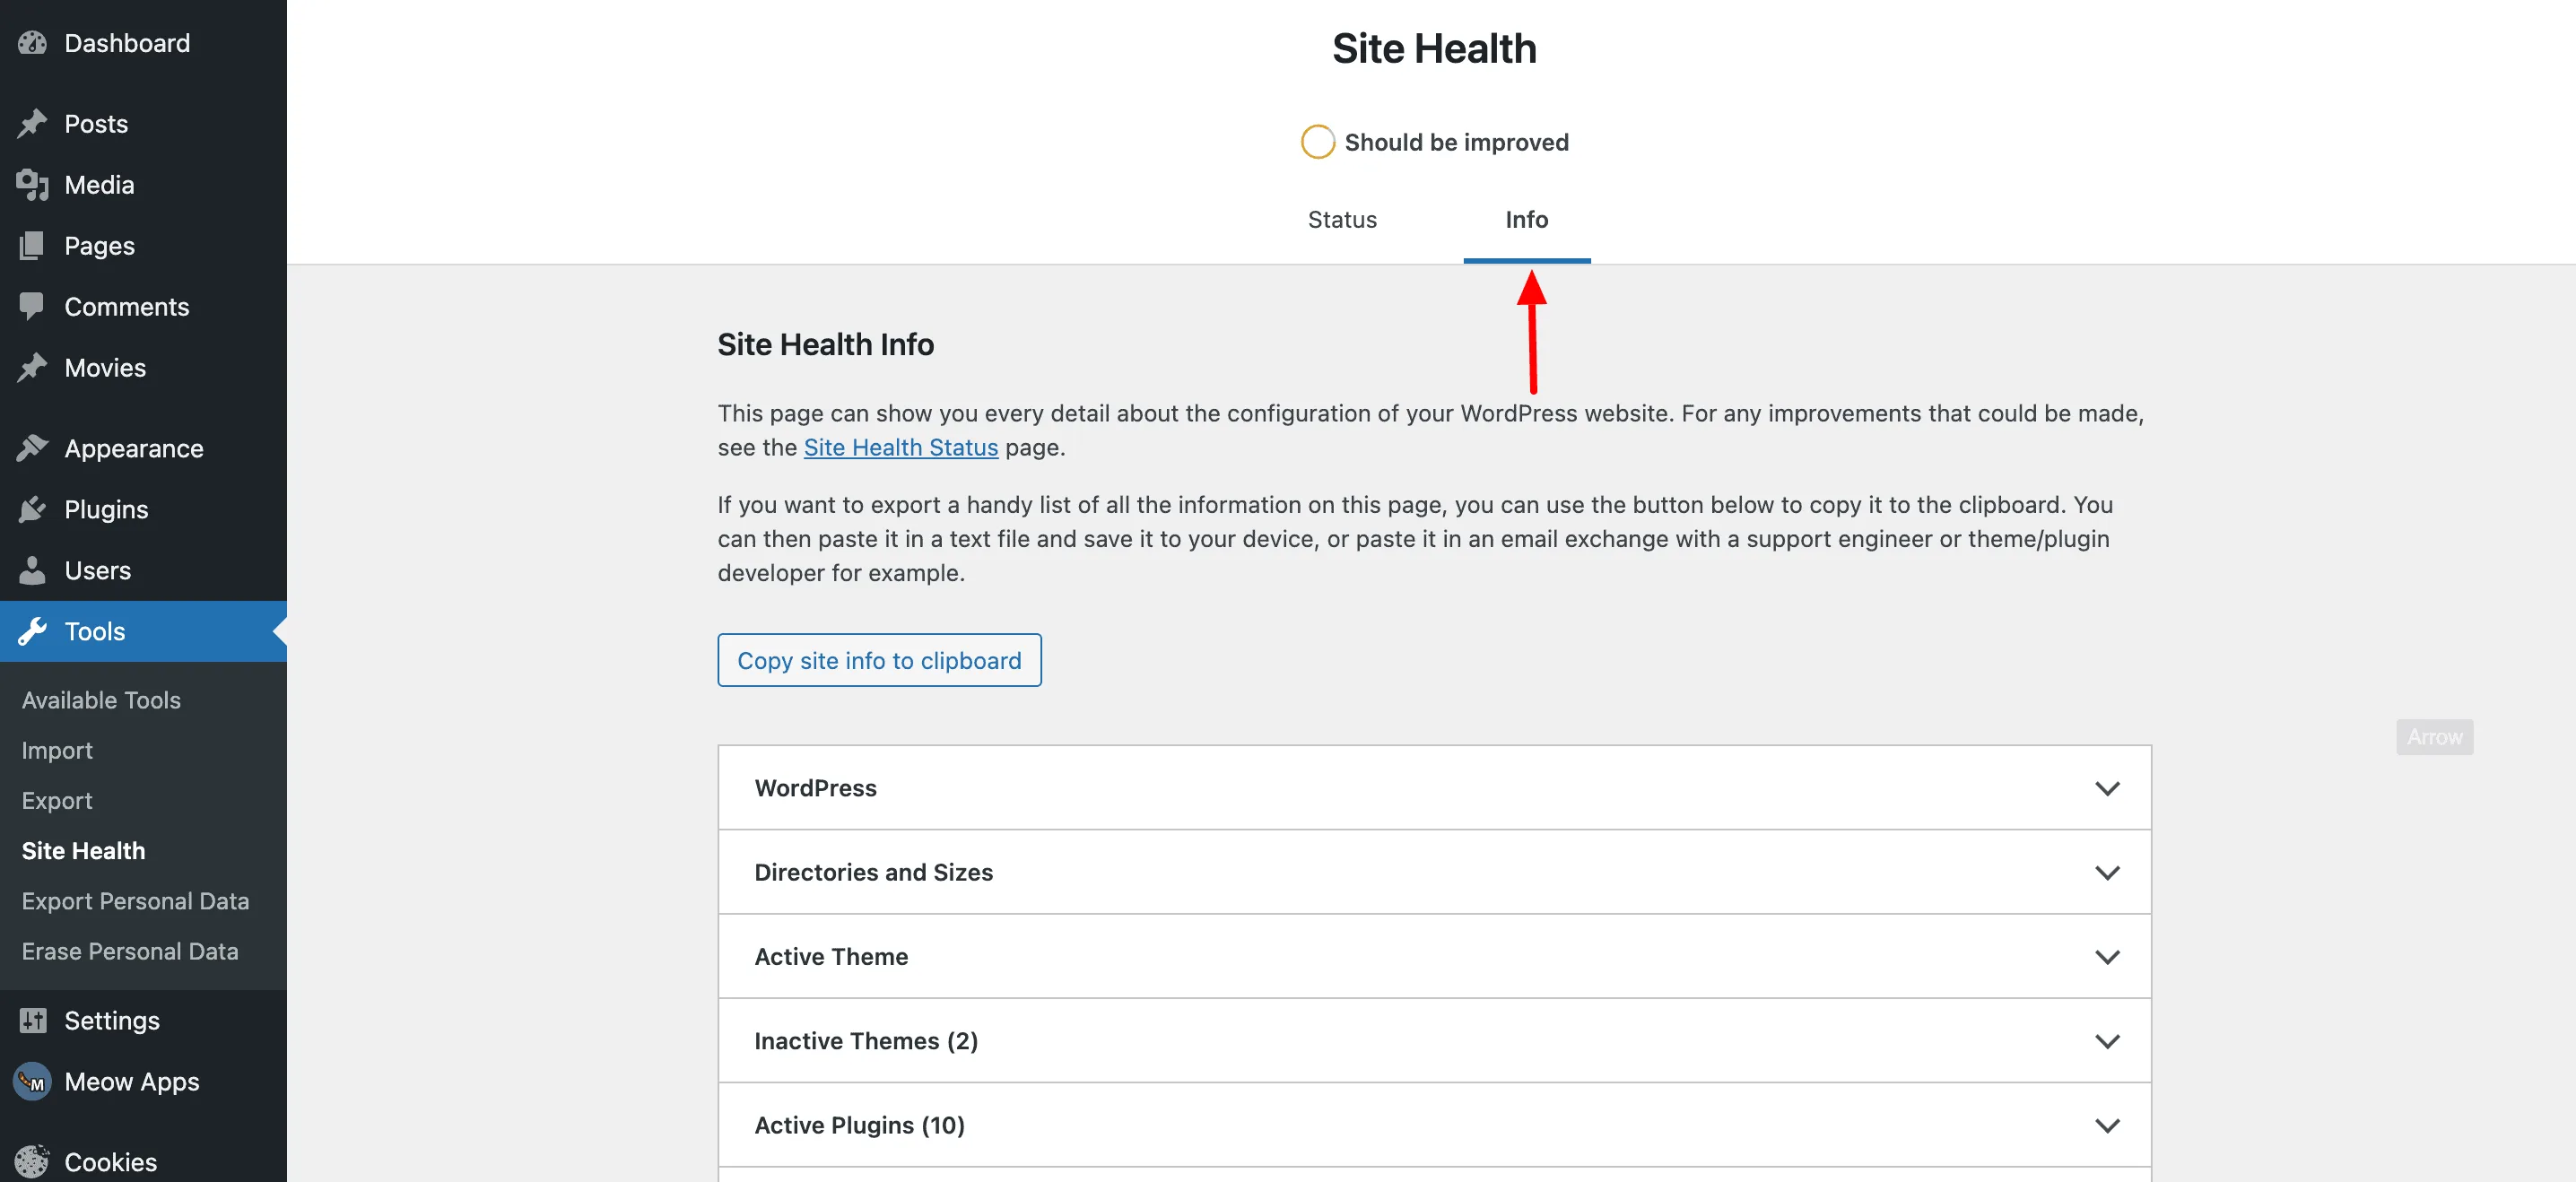The height and width of the screenshot is (1182, 2576).
Task: Click the Should be improved progress circle
Action: [x=1317, y=142]
